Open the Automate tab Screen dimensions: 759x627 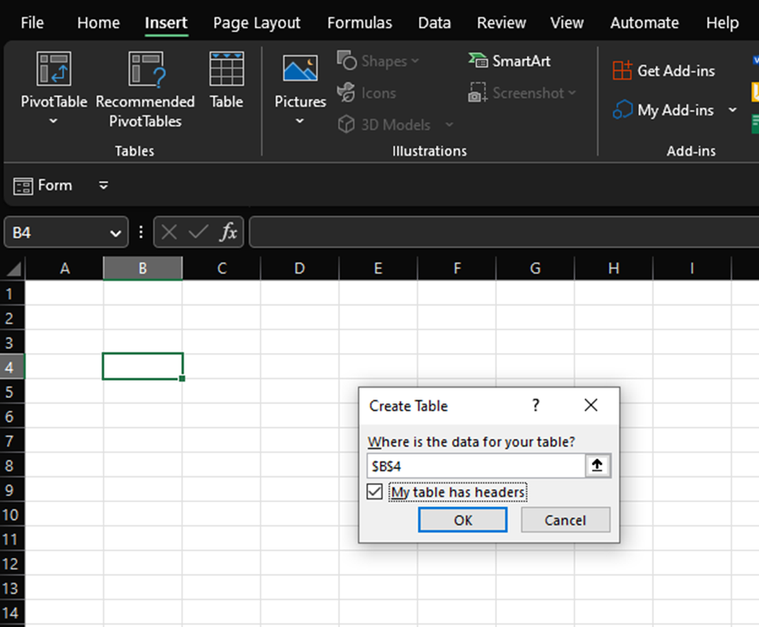click(644, 23)
